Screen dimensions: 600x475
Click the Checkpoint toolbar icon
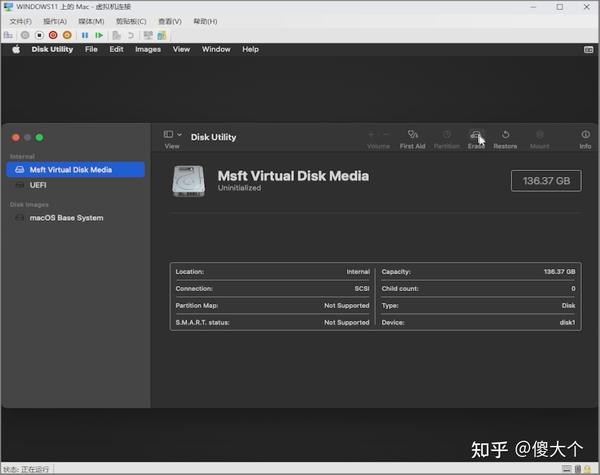tap(116, 35)
